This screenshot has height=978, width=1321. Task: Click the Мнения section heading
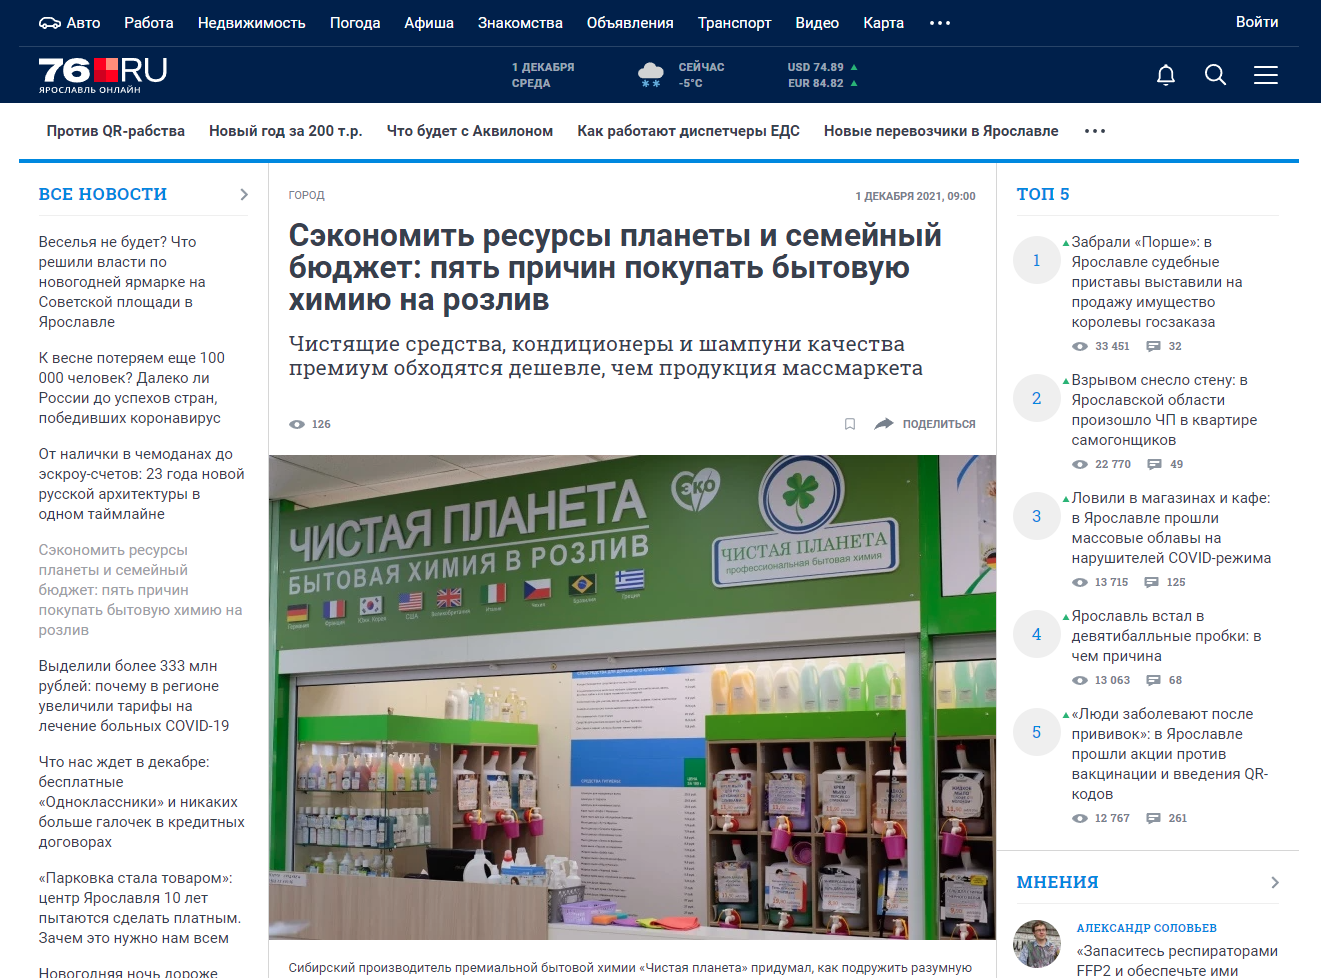coord(1058,882)
